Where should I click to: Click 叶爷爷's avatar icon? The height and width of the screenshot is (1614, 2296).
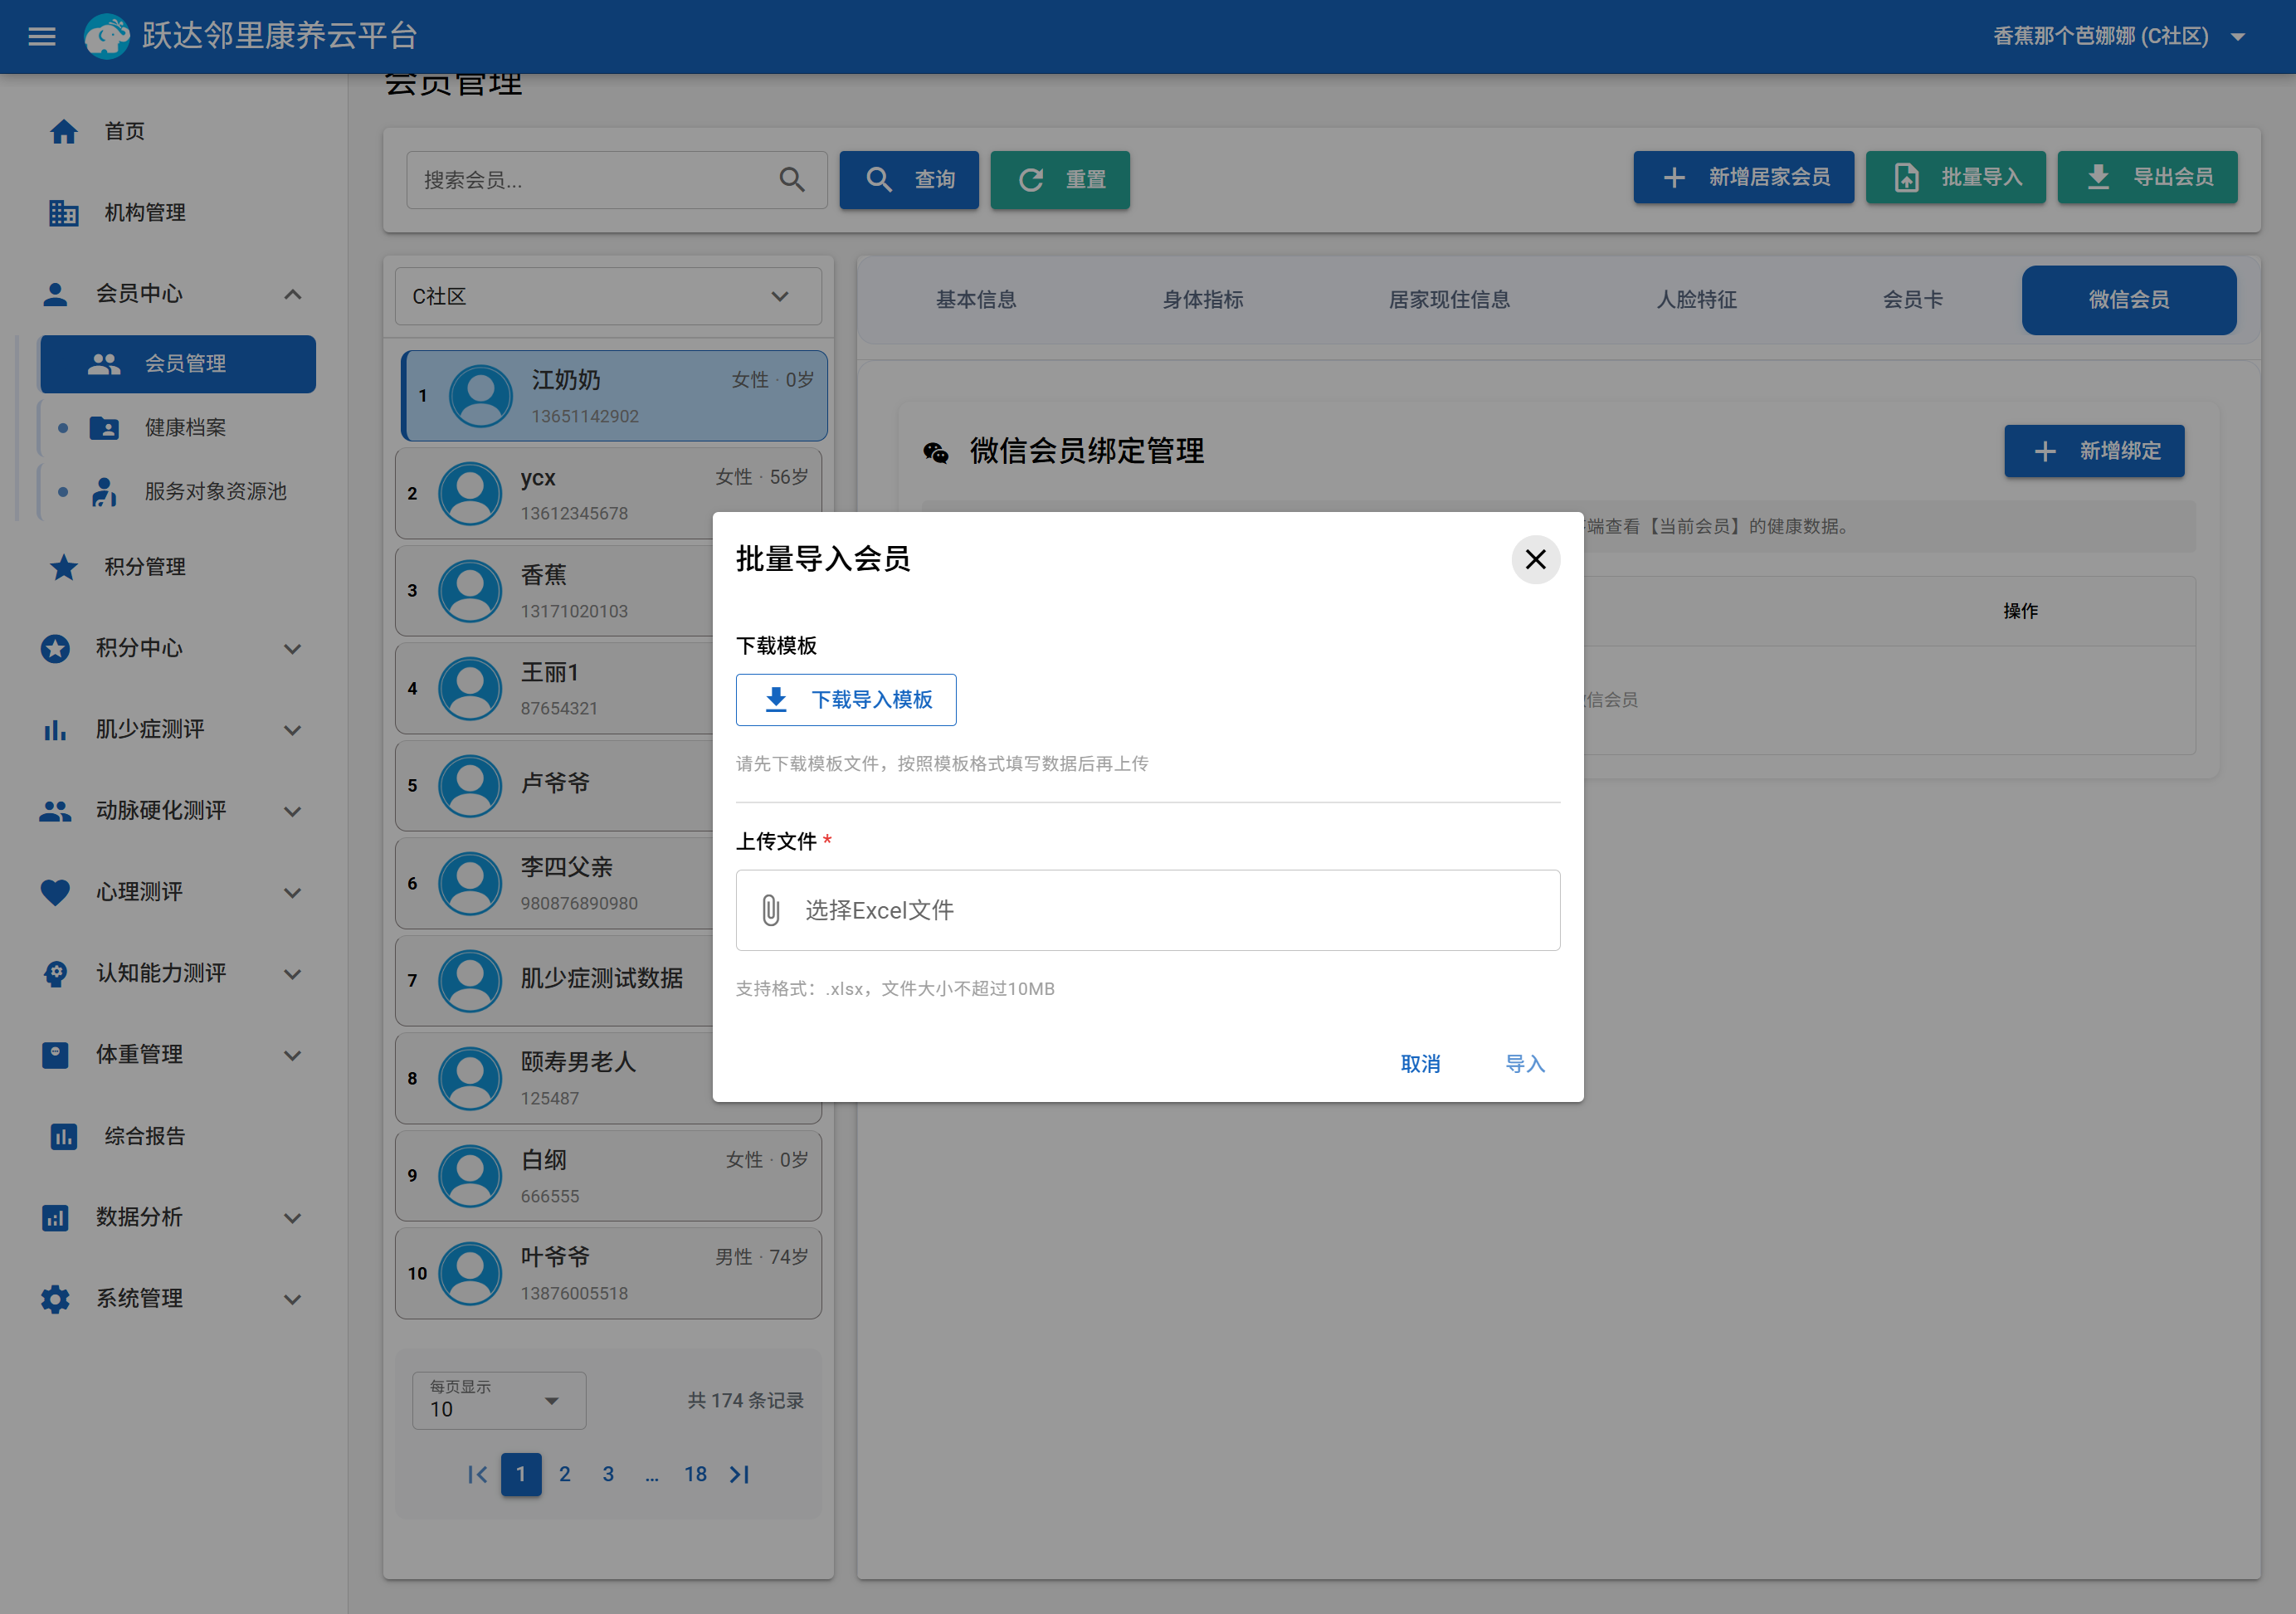470,1274
